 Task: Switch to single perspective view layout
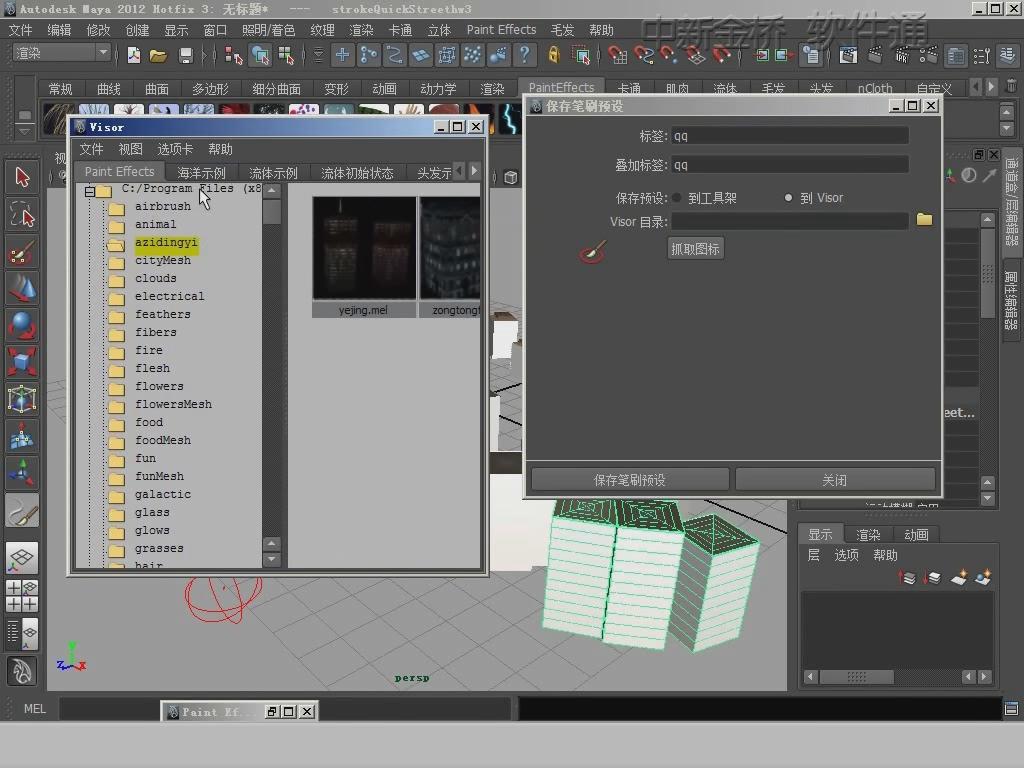22,558
